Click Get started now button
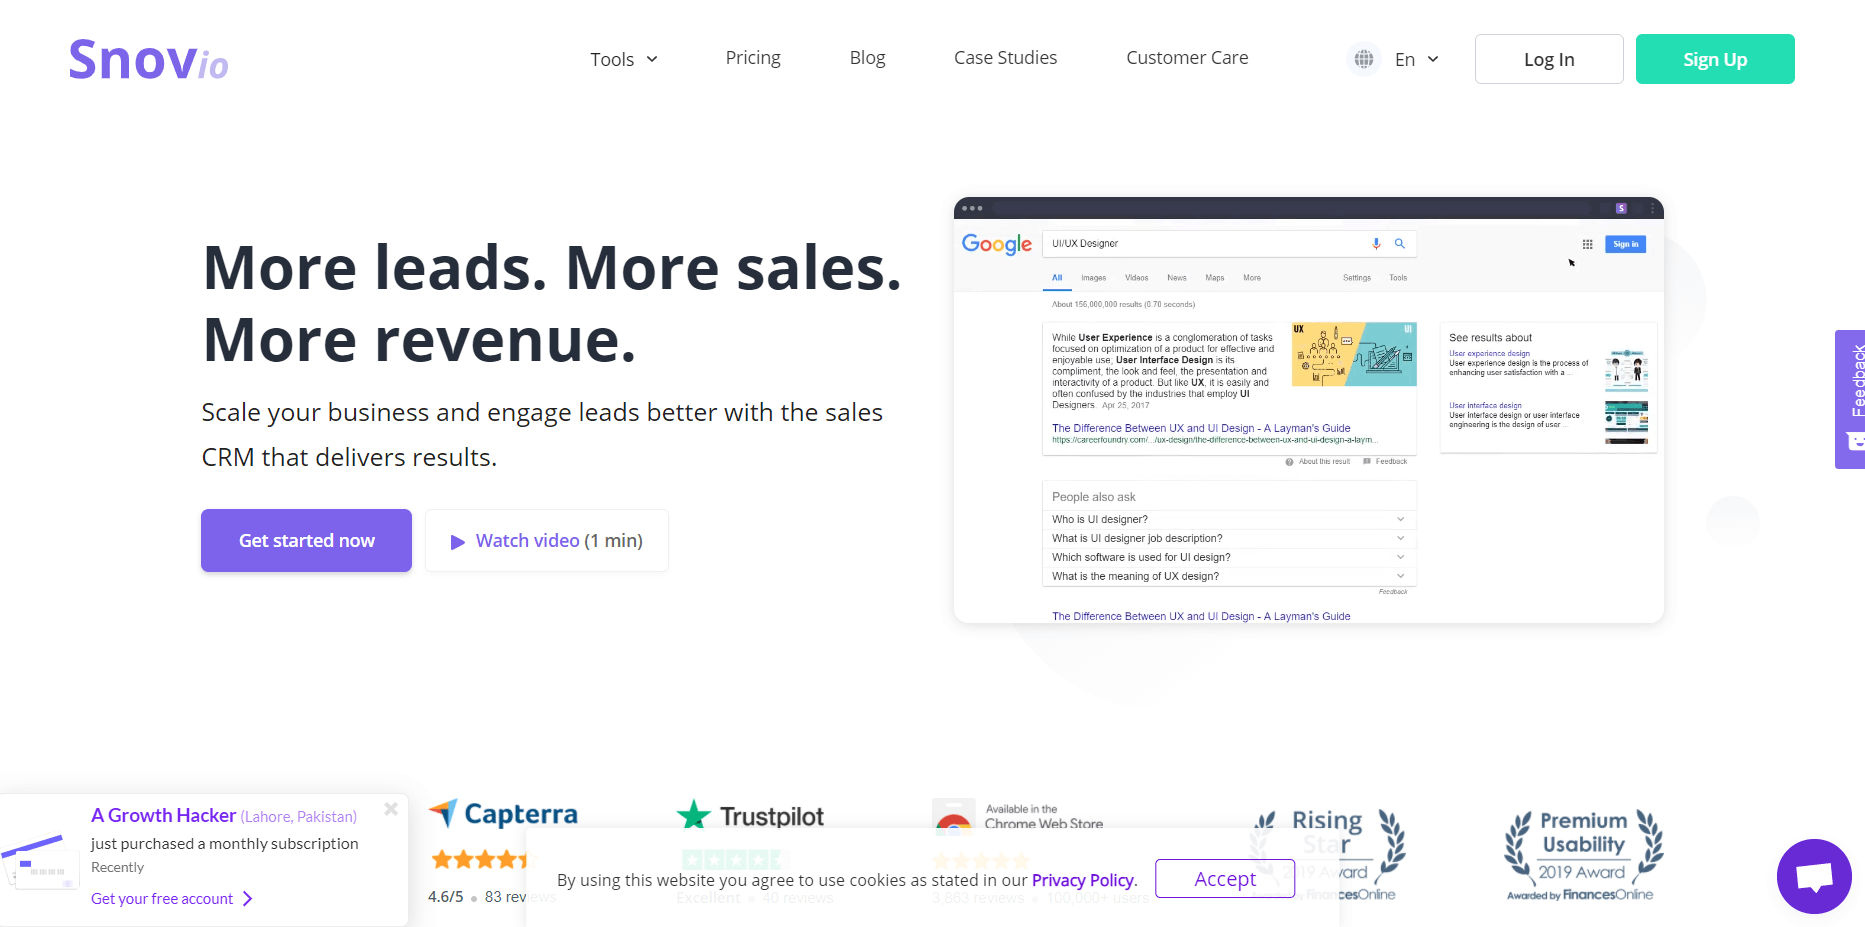The image size is (1865, 927). coord(306,540)
